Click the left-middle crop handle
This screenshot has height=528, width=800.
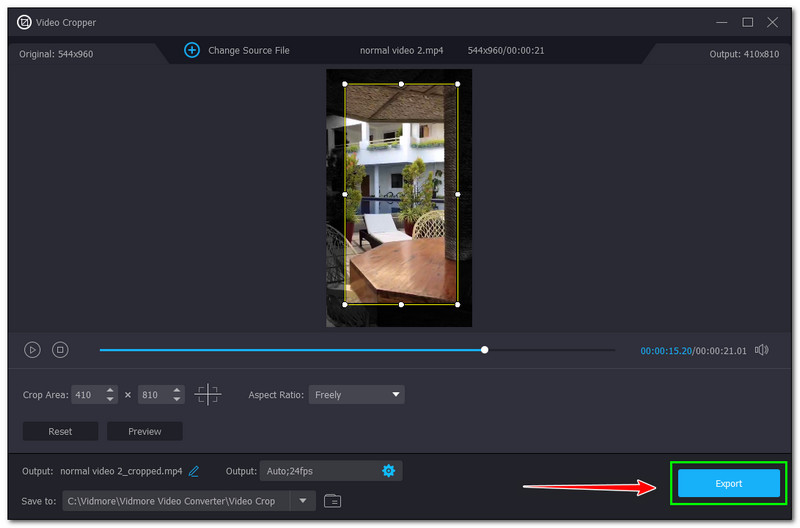pos(345,194)
